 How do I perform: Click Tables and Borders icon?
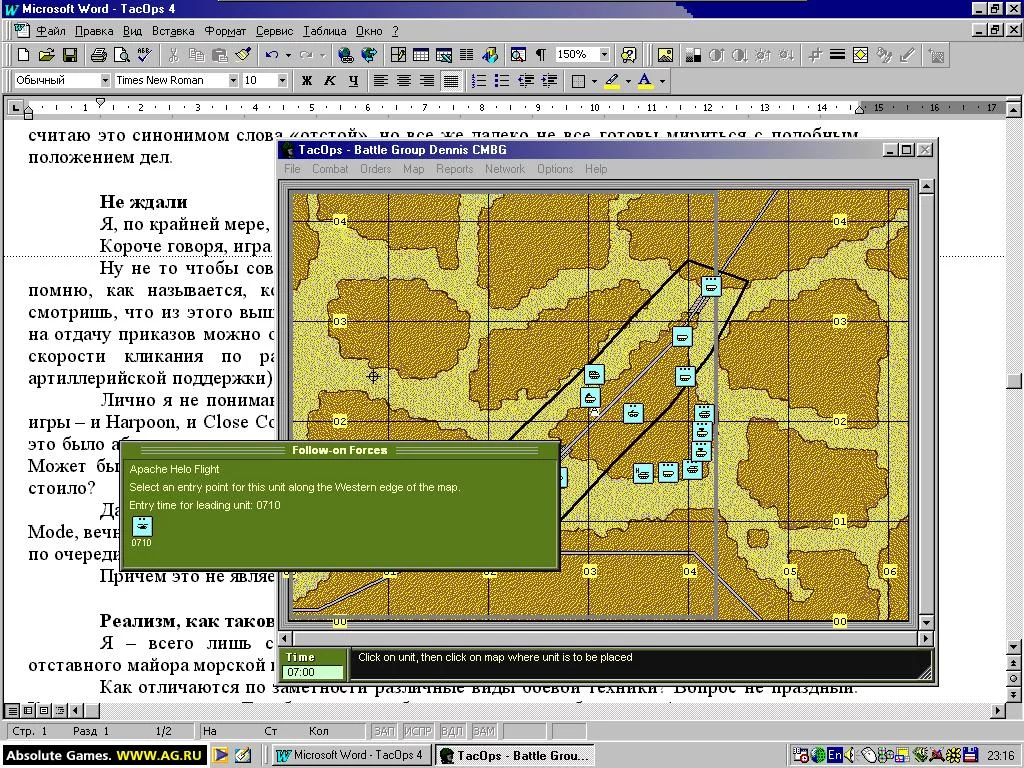pos(398,55)
